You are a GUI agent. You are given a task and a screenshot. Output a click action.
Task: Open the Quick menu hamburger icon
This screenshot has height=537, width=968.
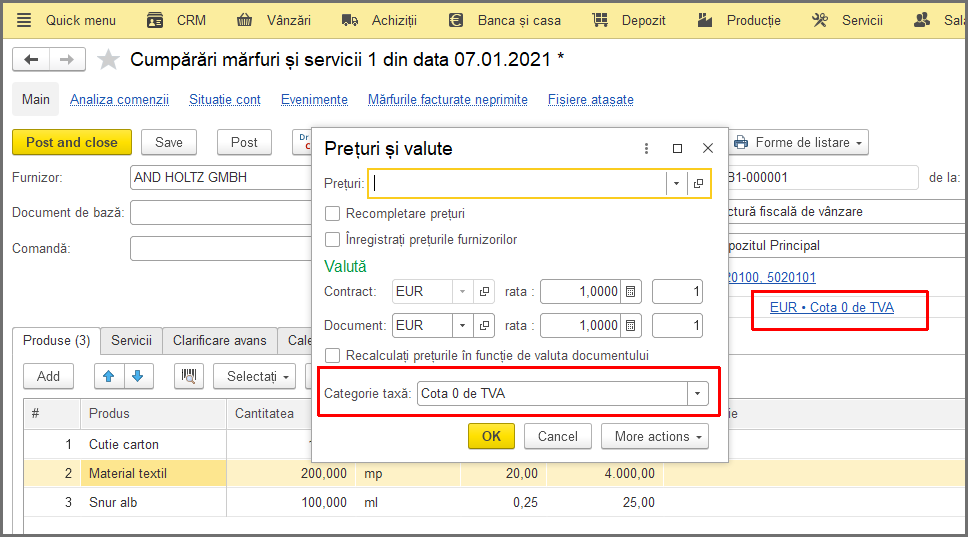(x=23, y=20)
